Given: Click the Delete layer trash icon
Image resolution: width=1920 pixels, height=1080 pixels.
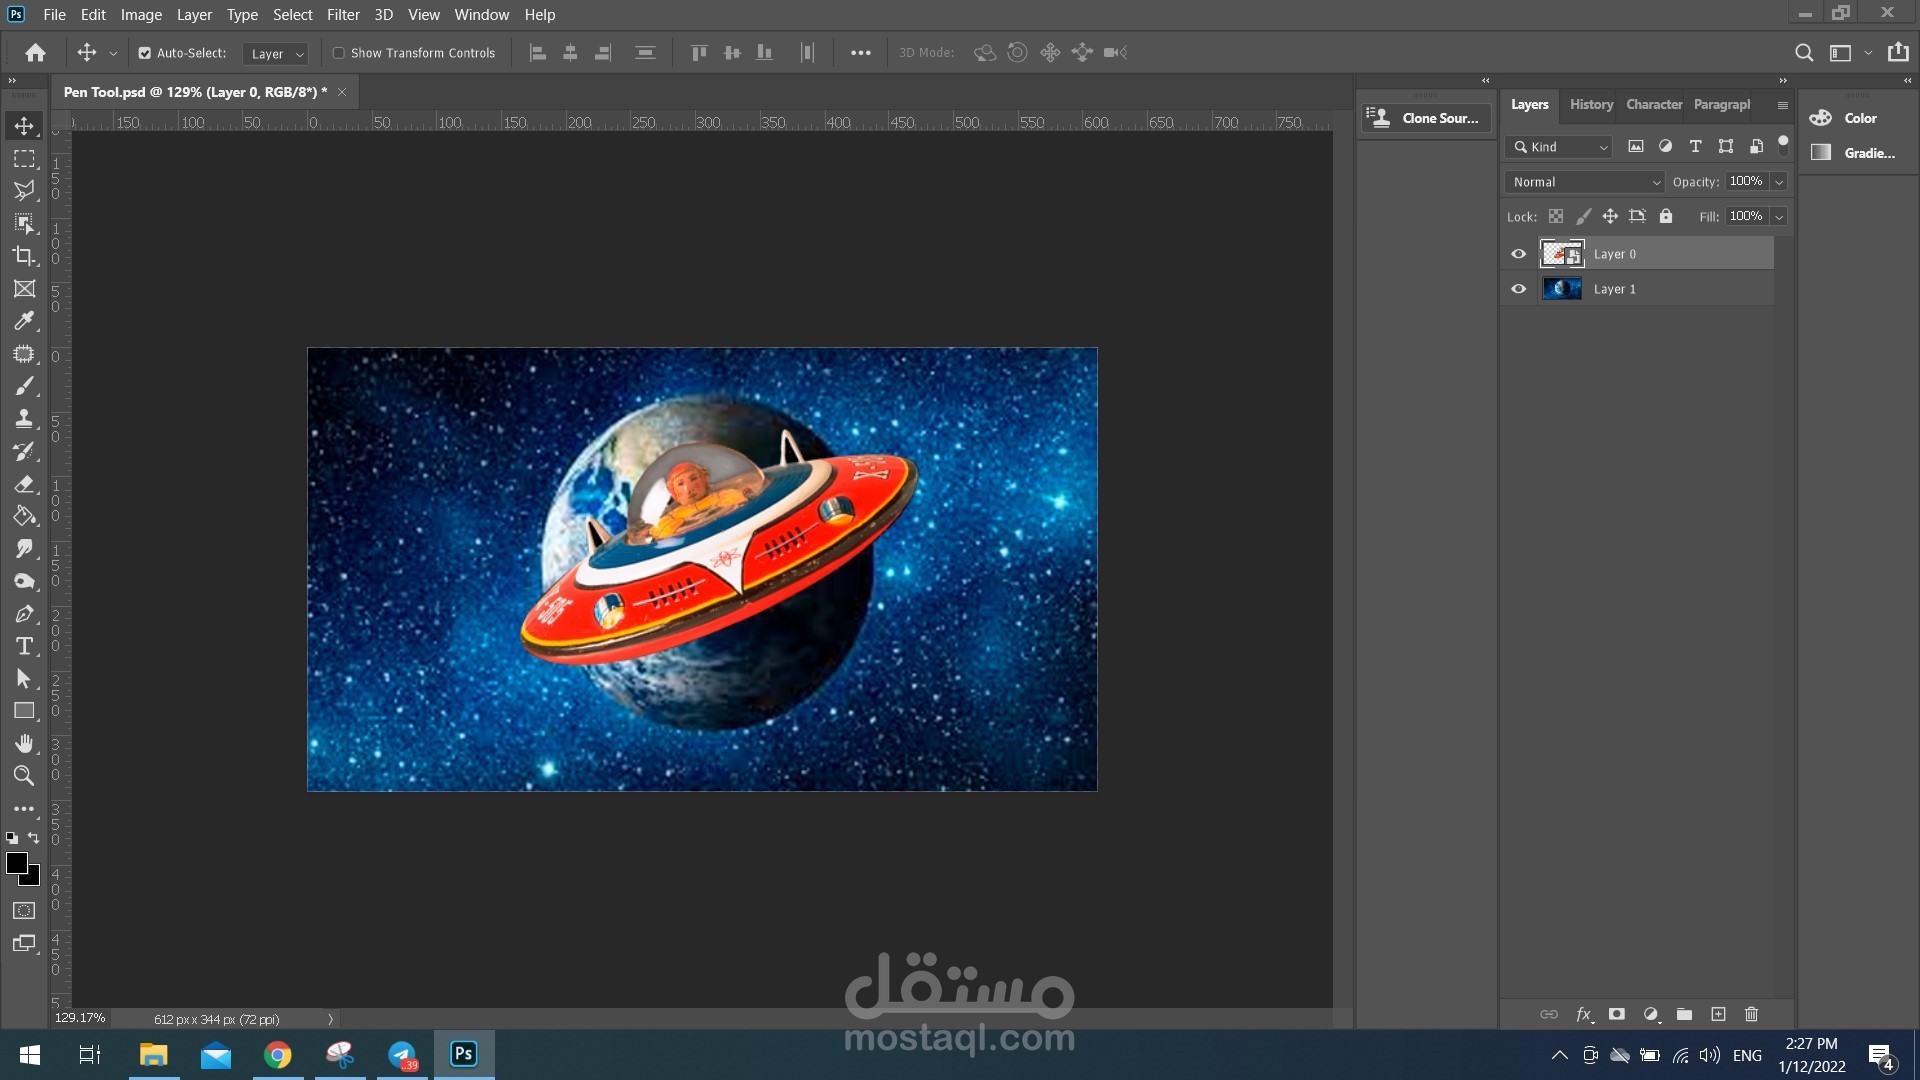Looking at the screenshot, I should pos(1751,1014).
